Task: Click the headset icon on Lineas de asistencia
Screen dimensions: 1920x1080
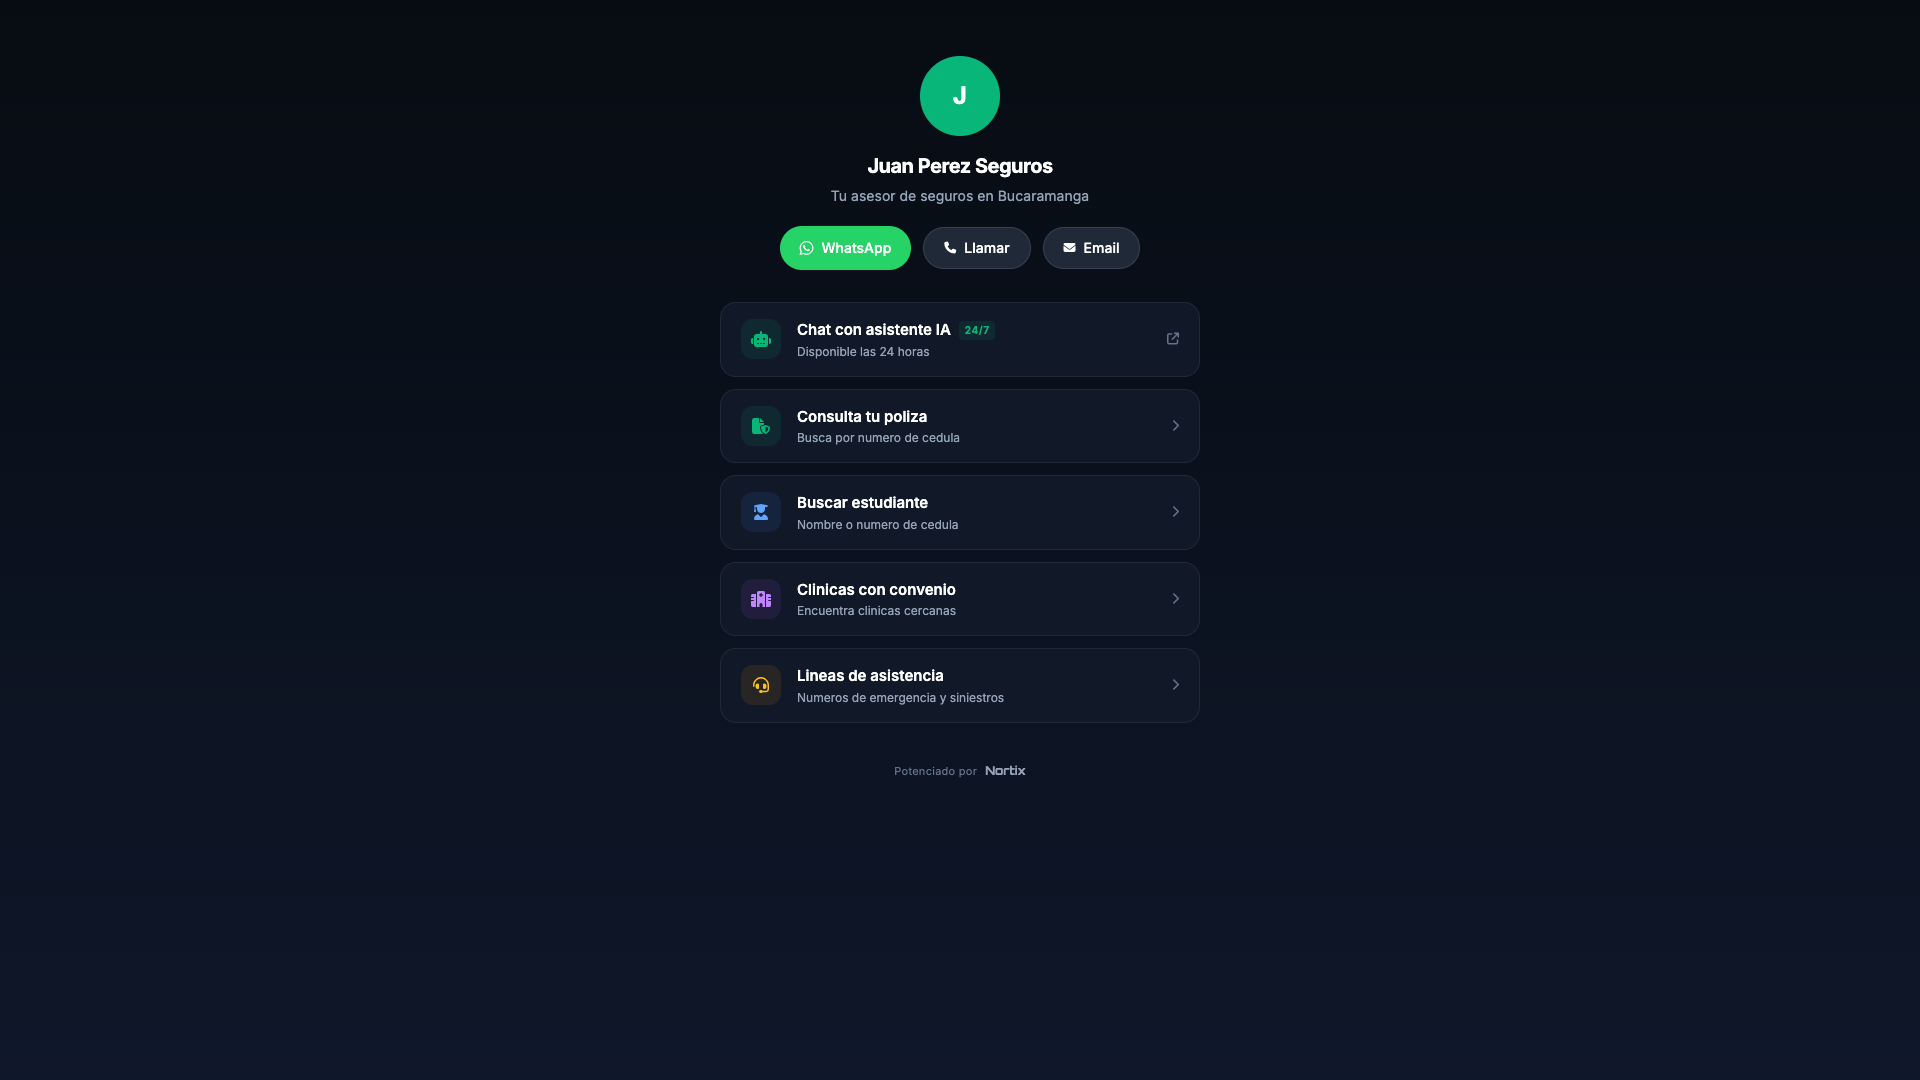Action: (760, 684)
